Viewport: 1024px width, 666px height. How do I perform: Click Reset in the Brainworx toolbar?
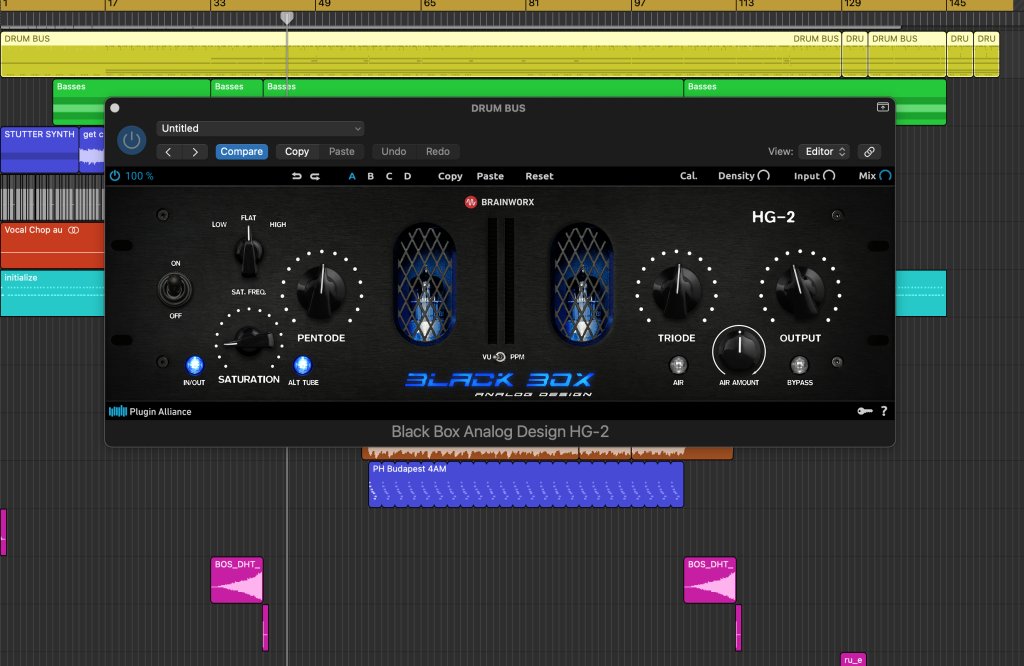539,176
